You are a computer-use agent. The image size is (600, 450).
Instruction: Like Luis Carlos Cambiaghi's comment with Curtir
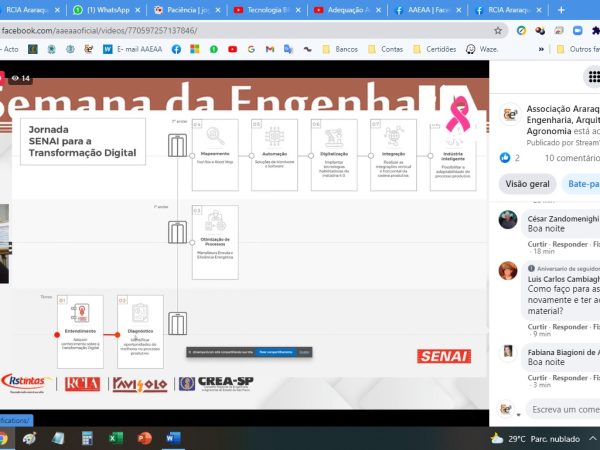pyautogui.click(x=537, y=327)
